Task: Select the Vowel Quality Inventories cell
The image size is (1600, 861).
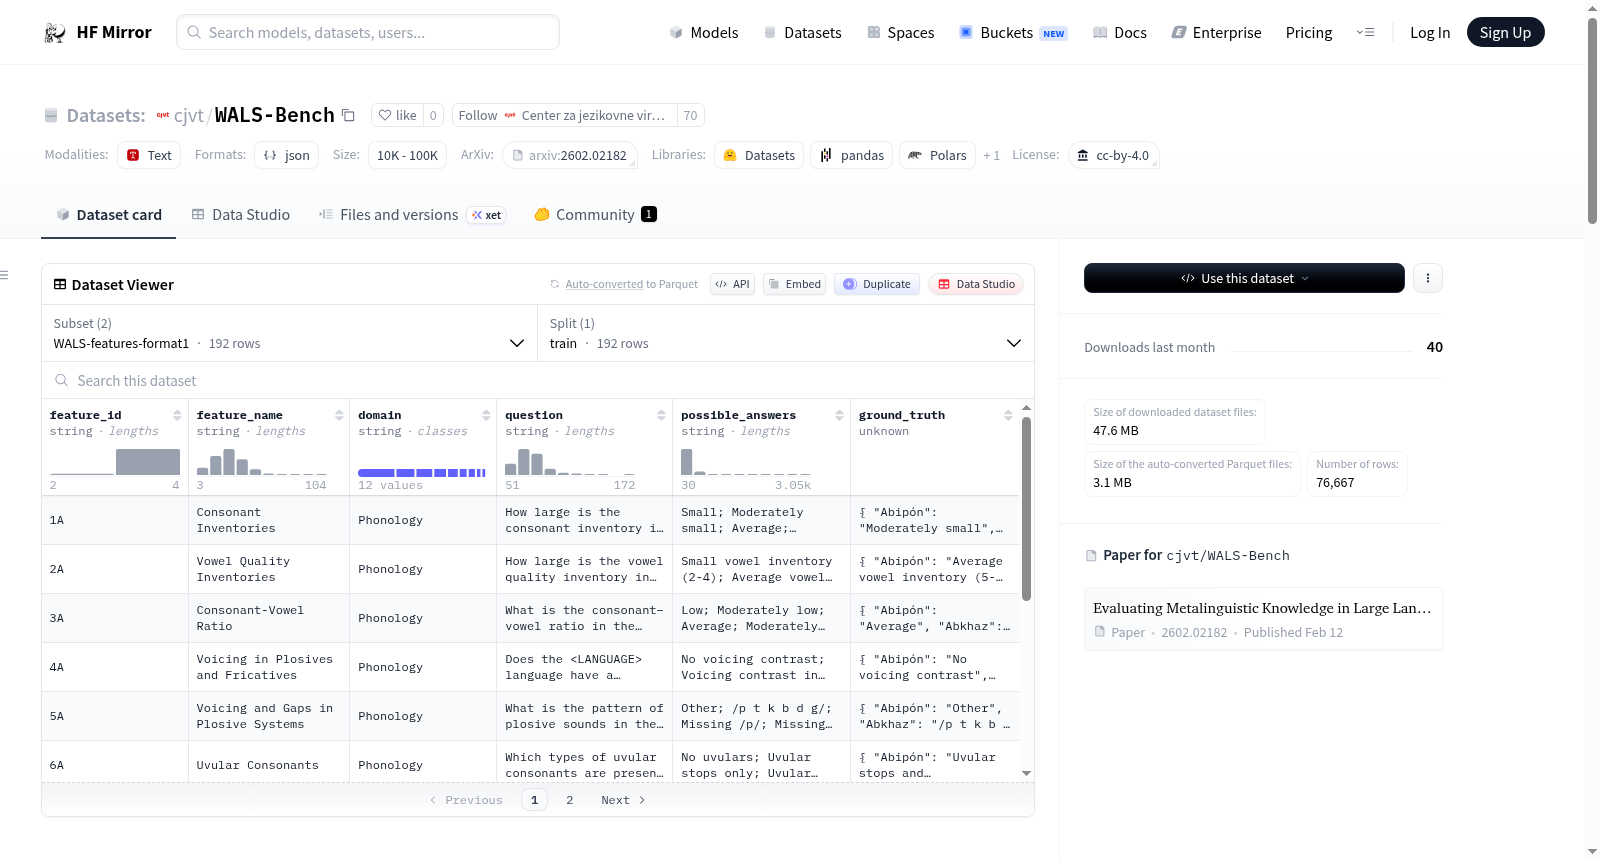Action: pos(269,569)
